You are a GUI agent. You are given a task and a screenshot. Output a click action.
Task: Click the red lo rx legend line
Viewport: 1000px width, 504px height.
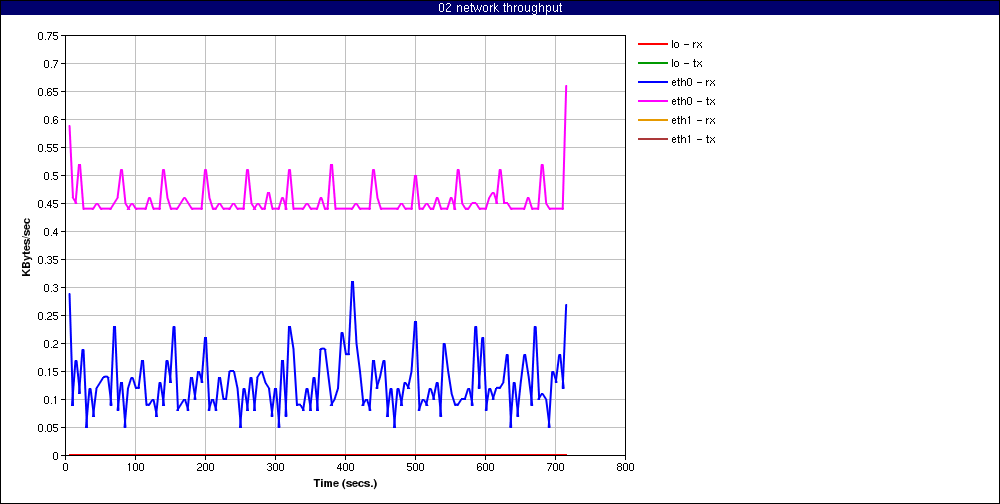(x=651, y=44)
